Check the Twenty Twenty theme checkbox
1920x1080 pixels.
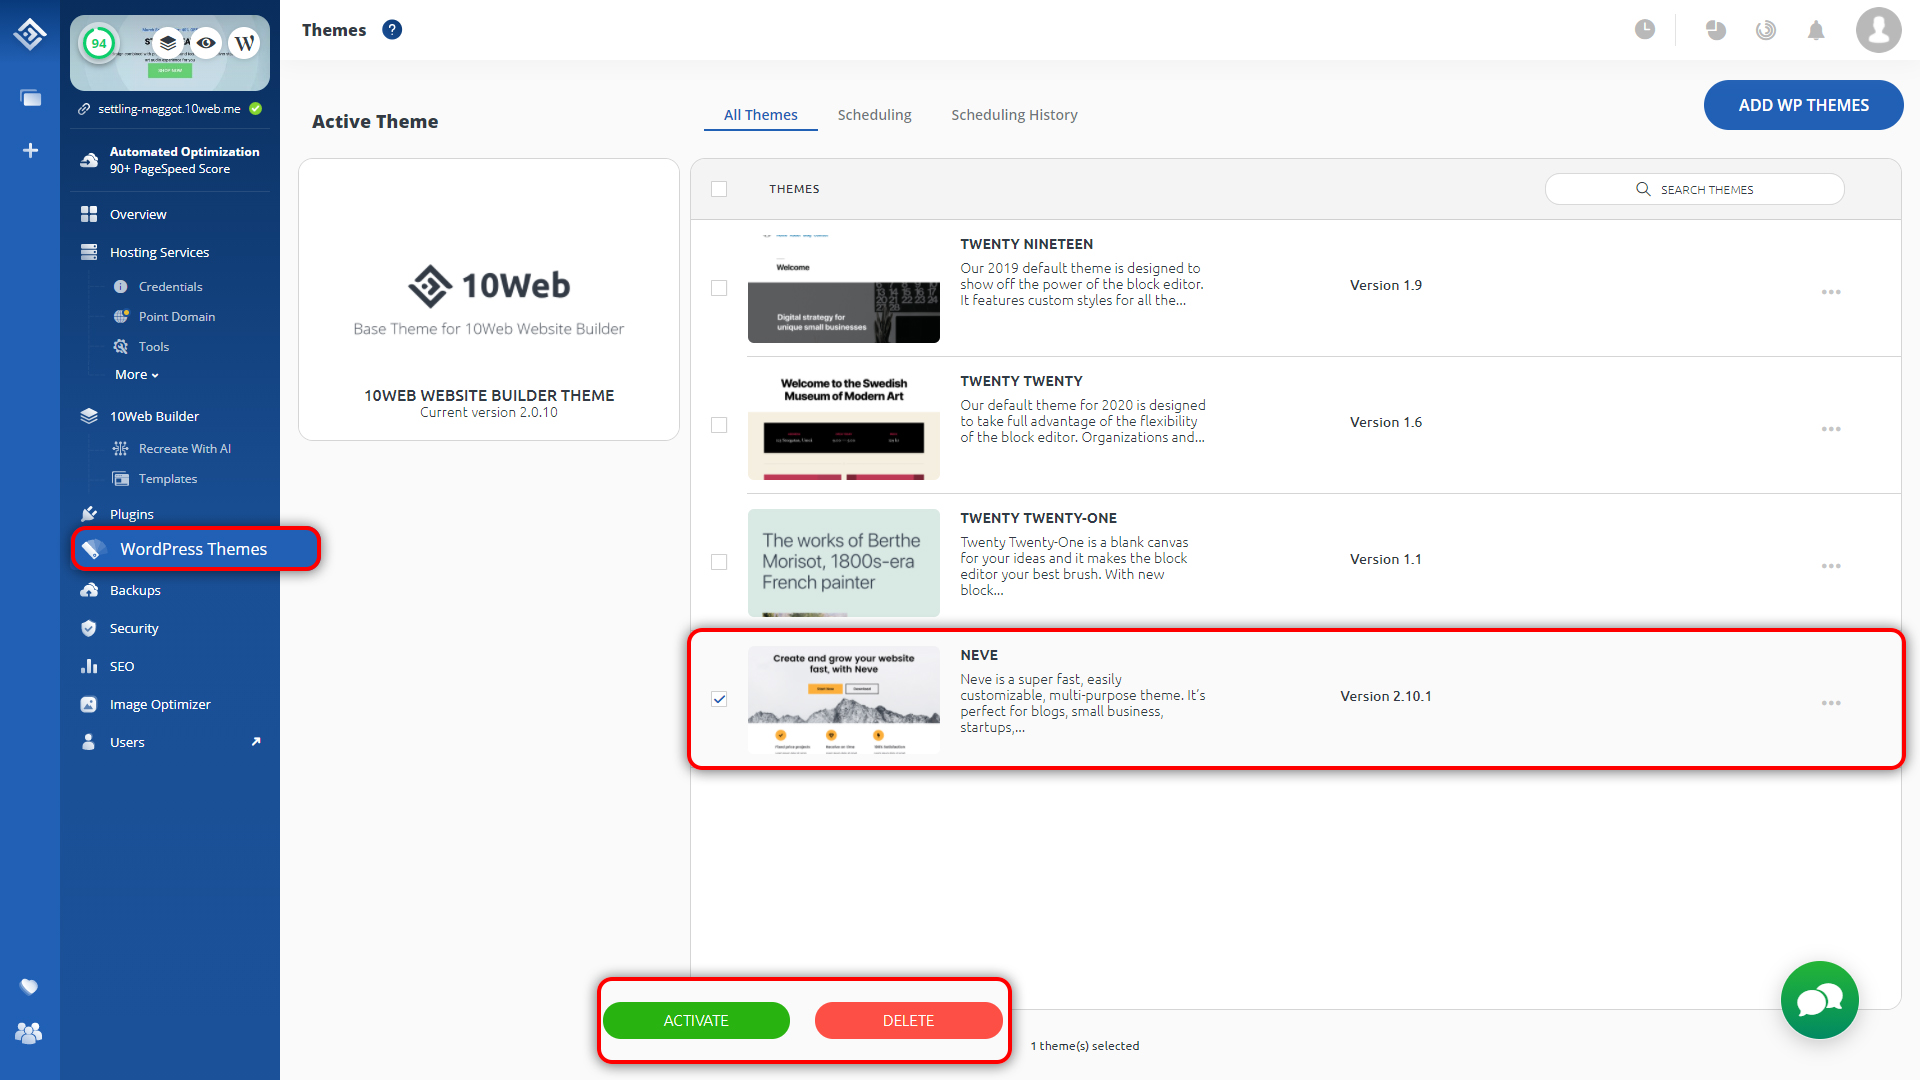point(719,425)
